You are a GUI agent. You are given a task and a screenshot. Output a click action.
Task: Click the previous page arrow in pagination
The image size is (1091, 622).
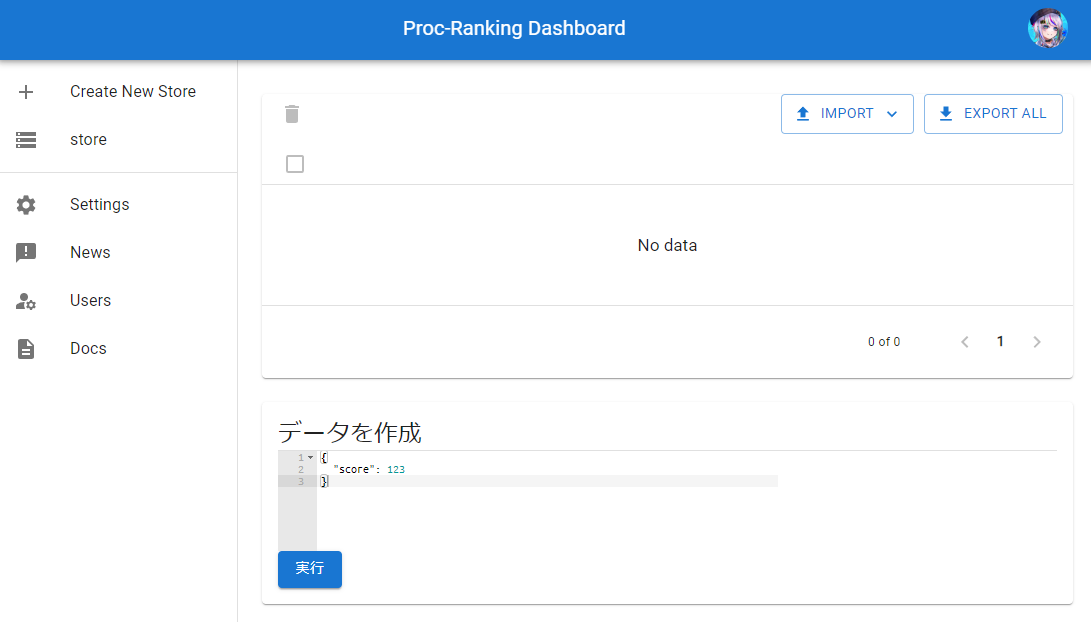pyautogui.click(x=964, y=341)
